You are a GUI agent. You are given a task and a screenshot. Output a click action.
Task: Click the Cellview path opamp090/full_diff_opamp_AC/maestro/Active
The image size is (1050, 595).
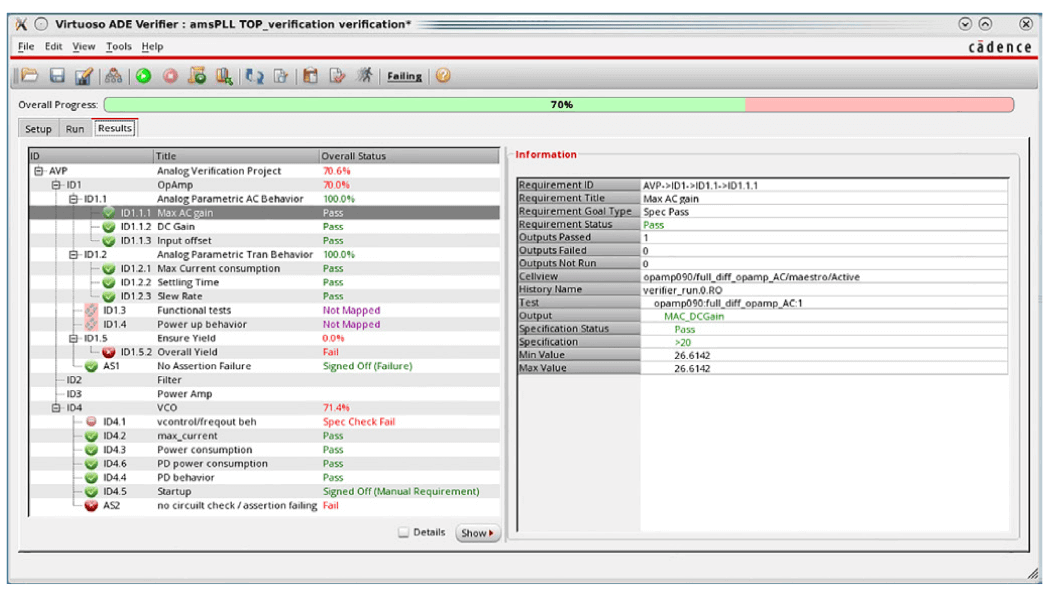pyautogui.click(x=751, y=277)
